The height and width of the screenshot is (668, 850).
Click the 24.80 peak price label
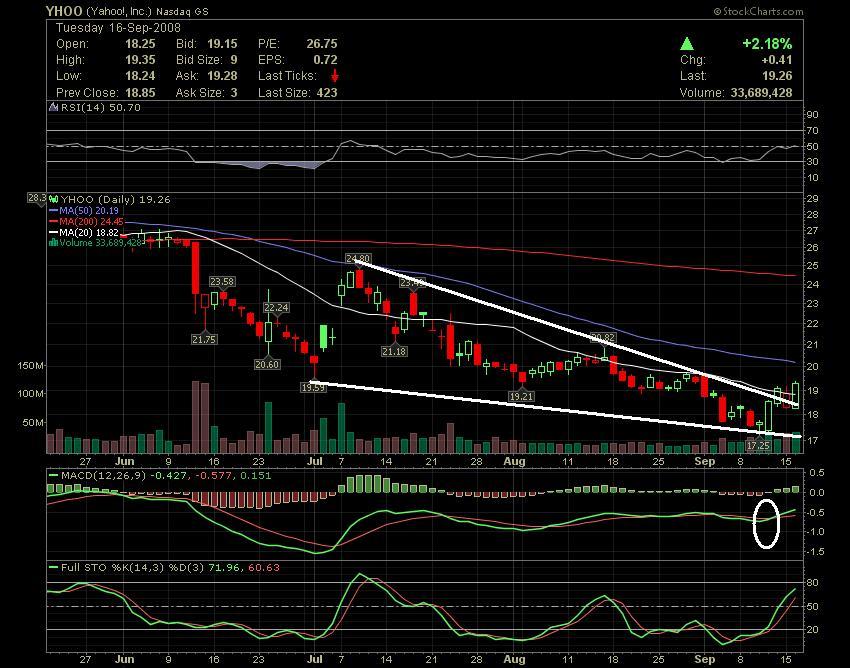358,258
